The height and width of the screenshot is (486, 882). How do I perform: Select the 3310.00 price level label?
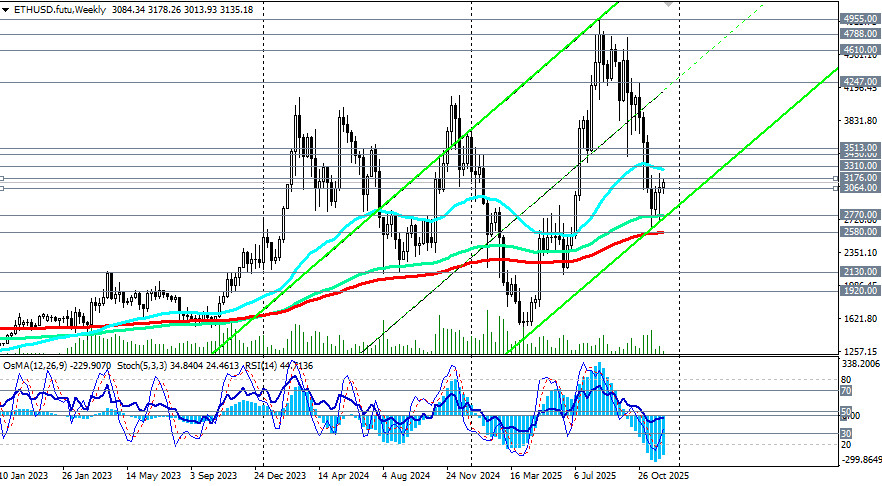pos(860,165)
